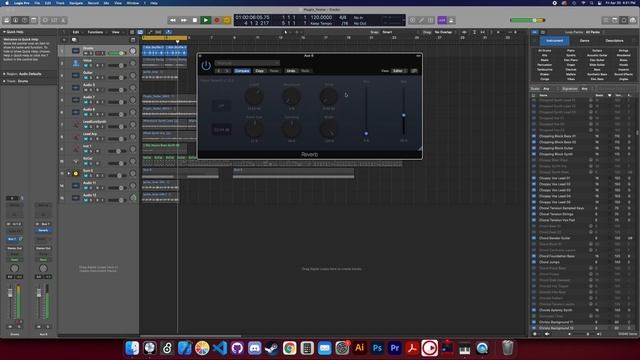Toggle the Loop Browser icon
Screen dimensions: 640x360
pyautogui.click(x=624, y=20)
